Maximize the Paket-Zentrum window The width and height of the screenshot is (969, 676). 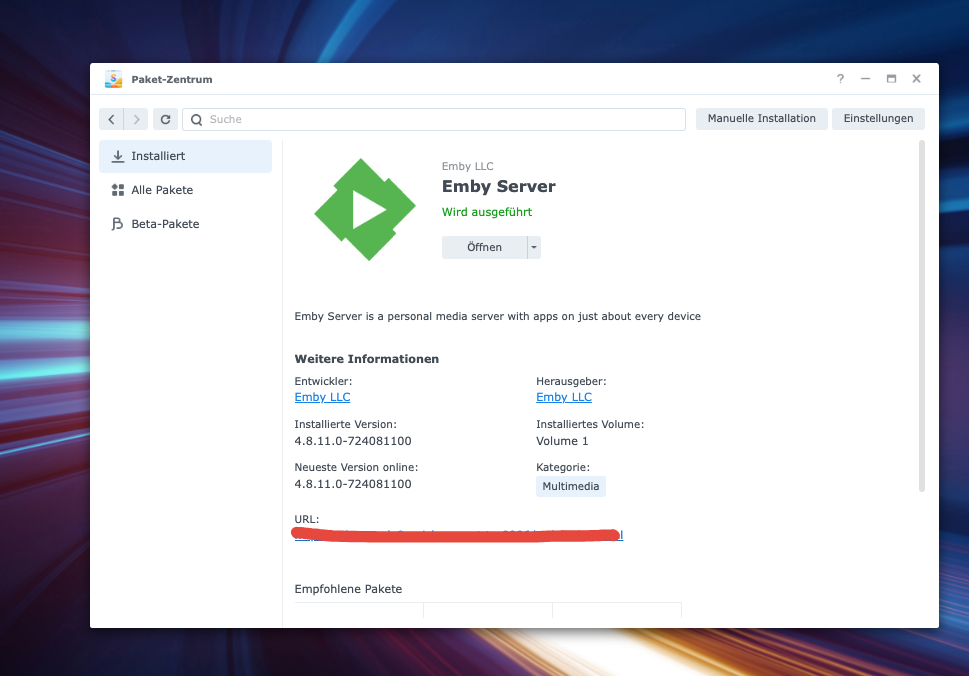click(891, 78)
